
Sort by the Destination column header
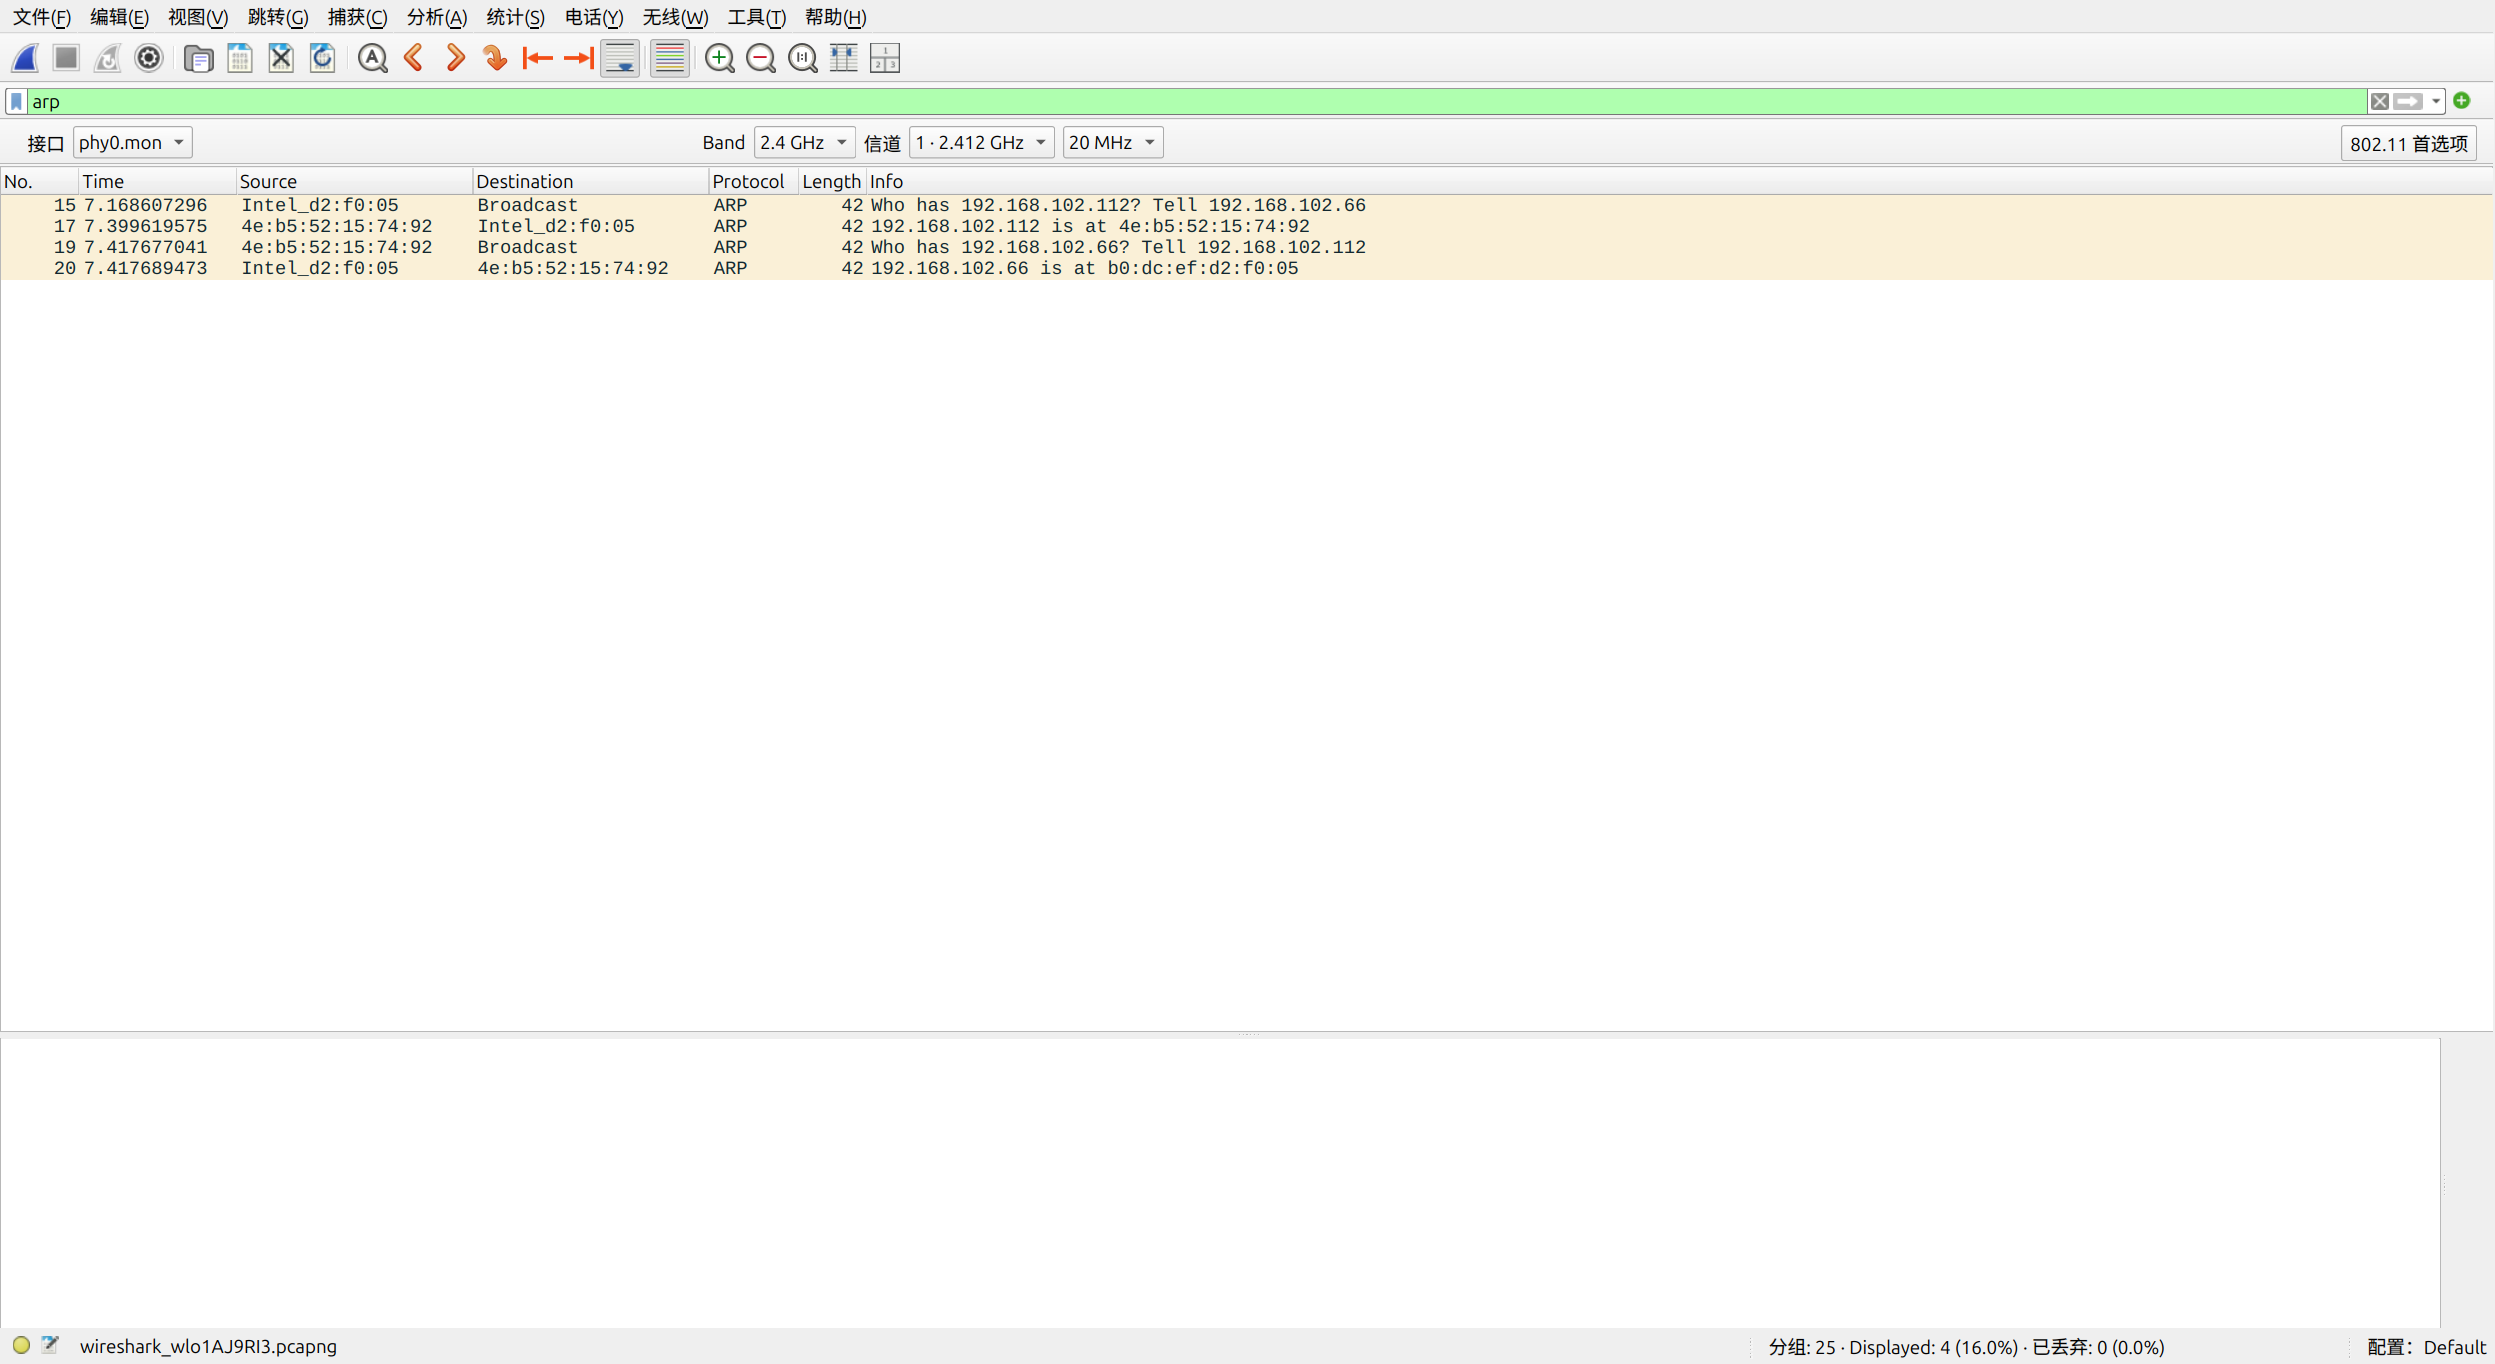pos(590,181)
